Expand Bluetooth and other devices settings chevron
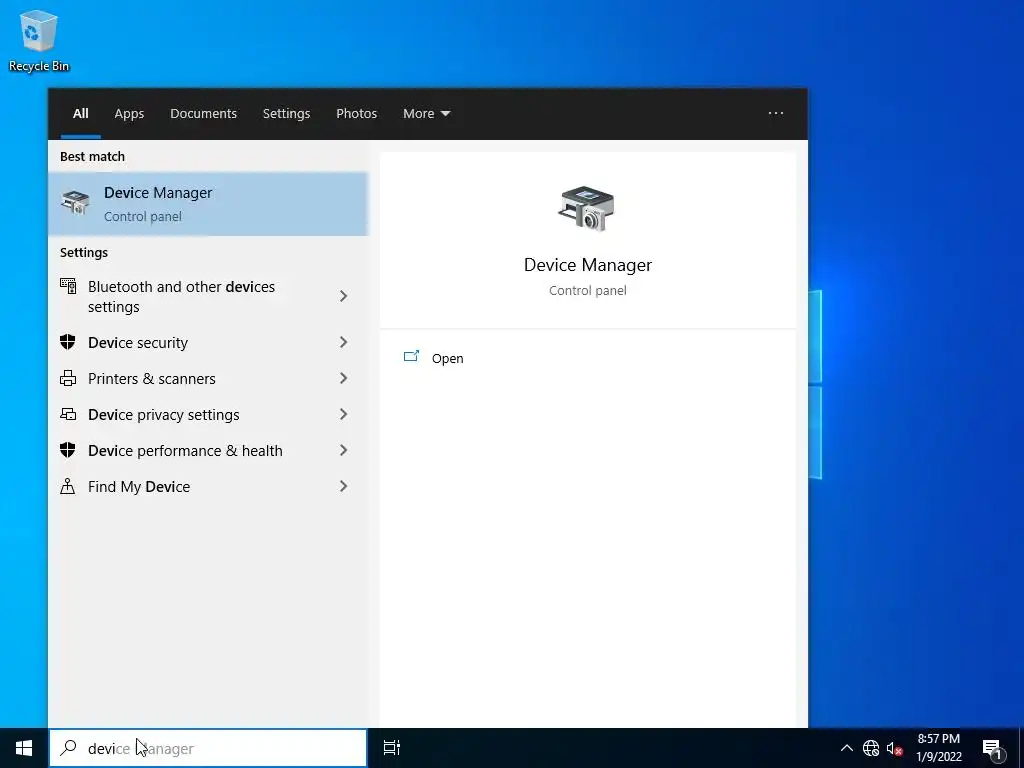 point(344,296)
